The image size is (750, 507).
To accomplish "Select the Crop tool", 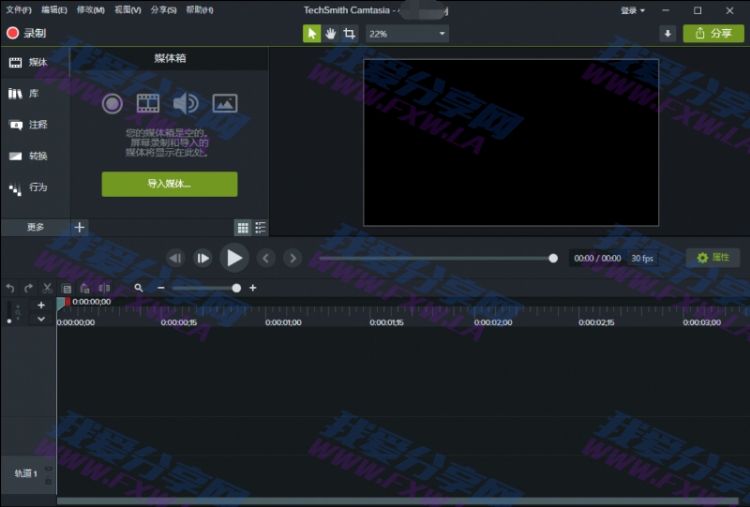I will (x=349, y=33).
